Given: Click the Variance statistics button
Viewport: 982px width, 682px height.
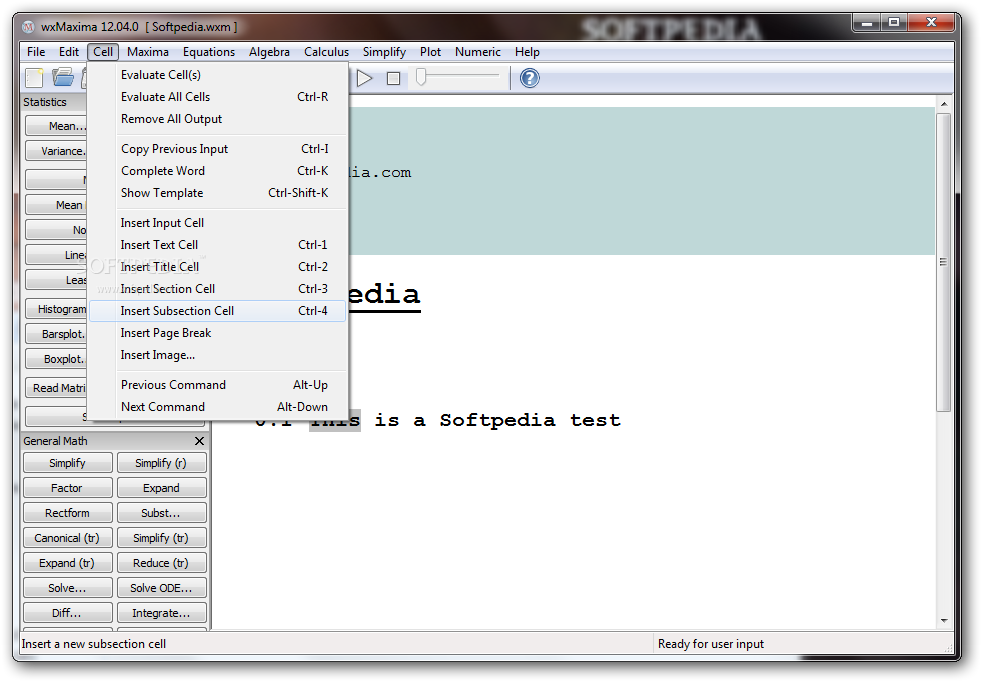Looking at the screenshot, I should pyautogui.click(x=56, y=151).
